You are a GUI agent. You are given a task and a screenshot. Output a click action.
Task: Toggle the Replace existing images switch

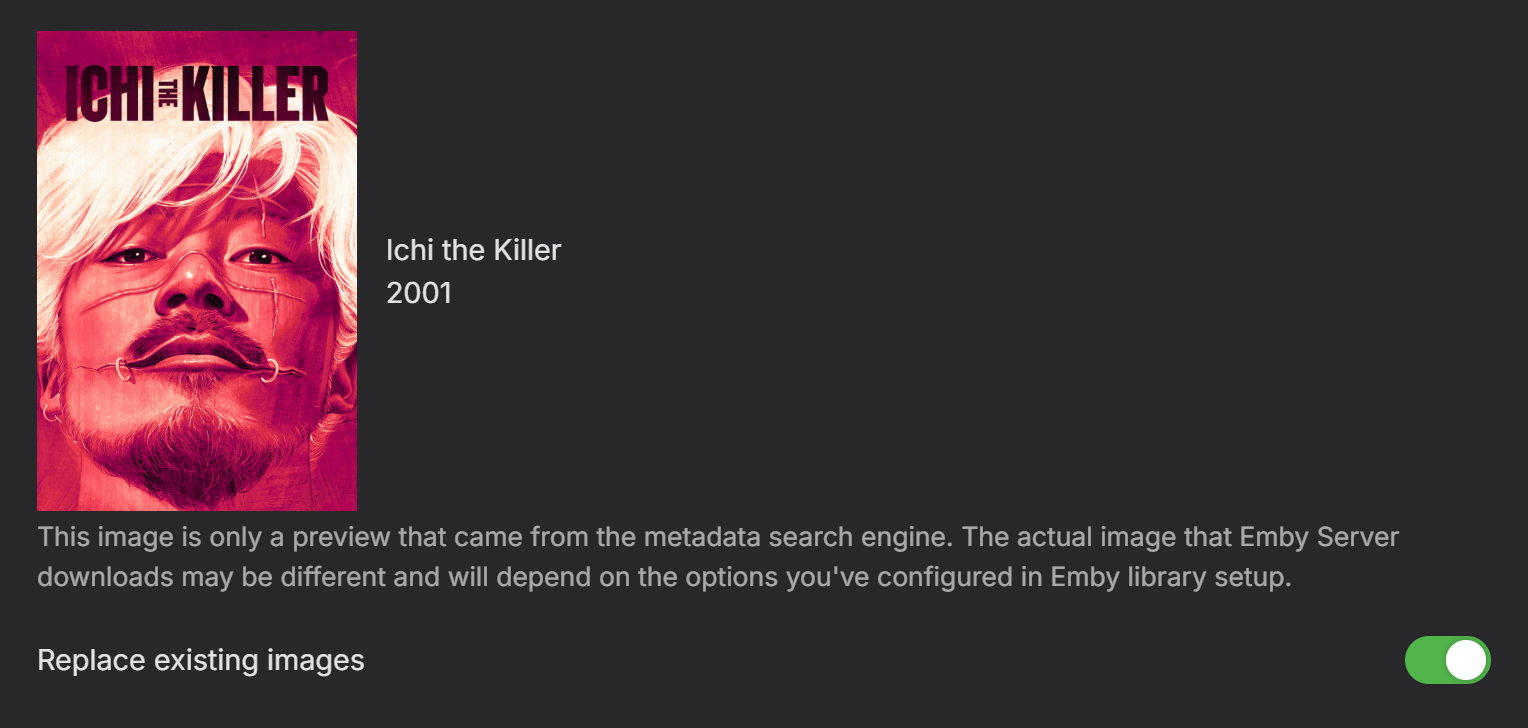click(1447, 661)
